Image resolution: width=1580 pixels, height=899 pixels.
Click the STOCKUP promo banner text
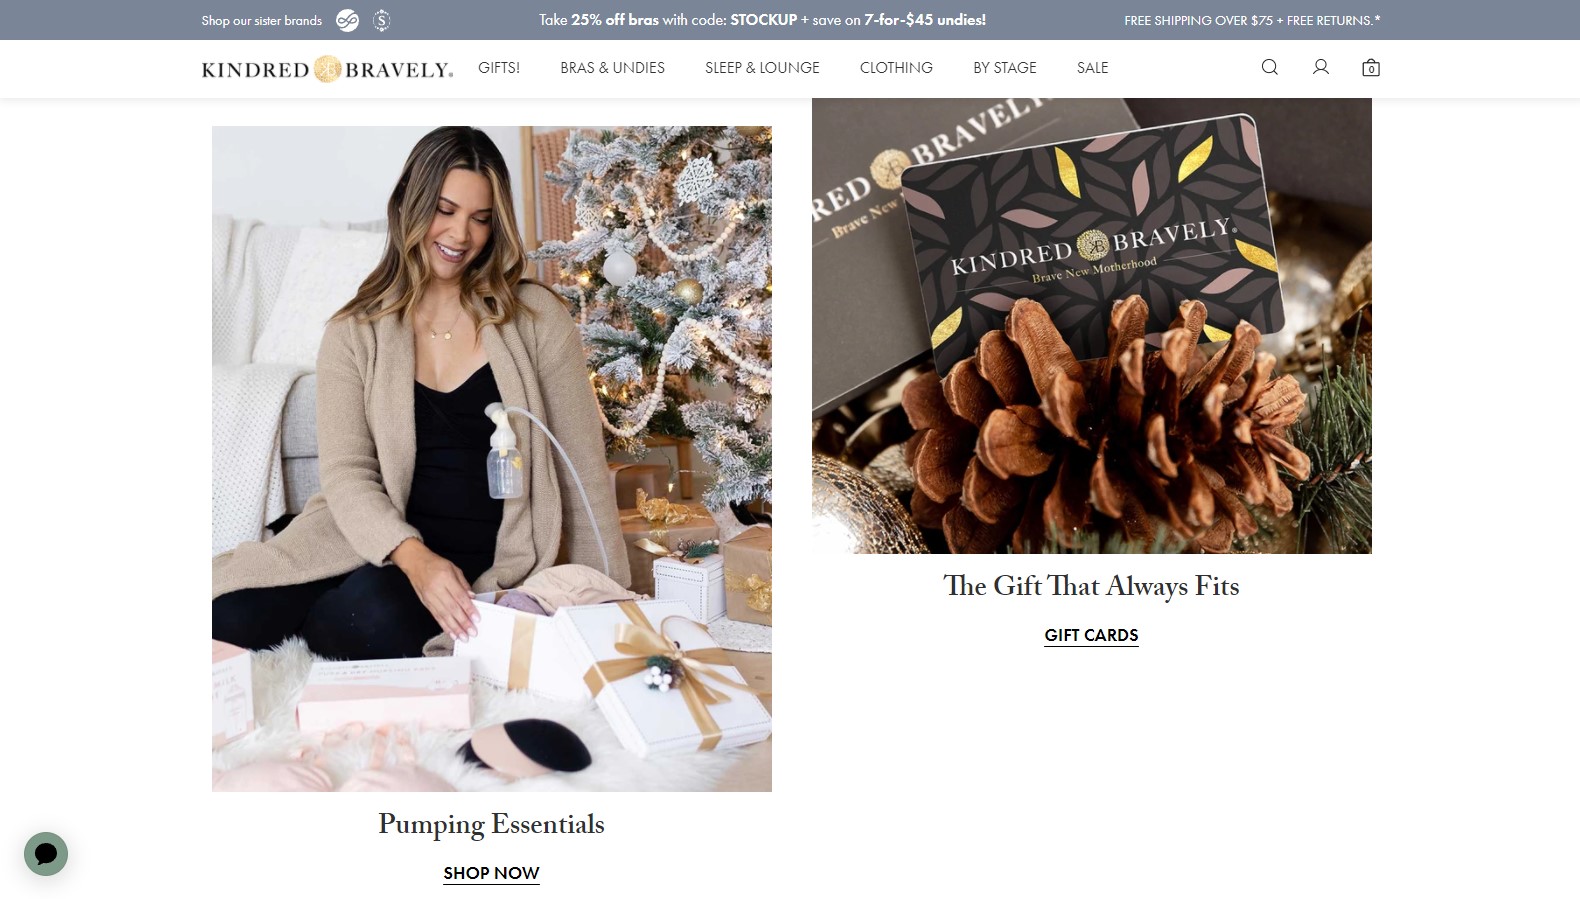[x=762, y=20]
